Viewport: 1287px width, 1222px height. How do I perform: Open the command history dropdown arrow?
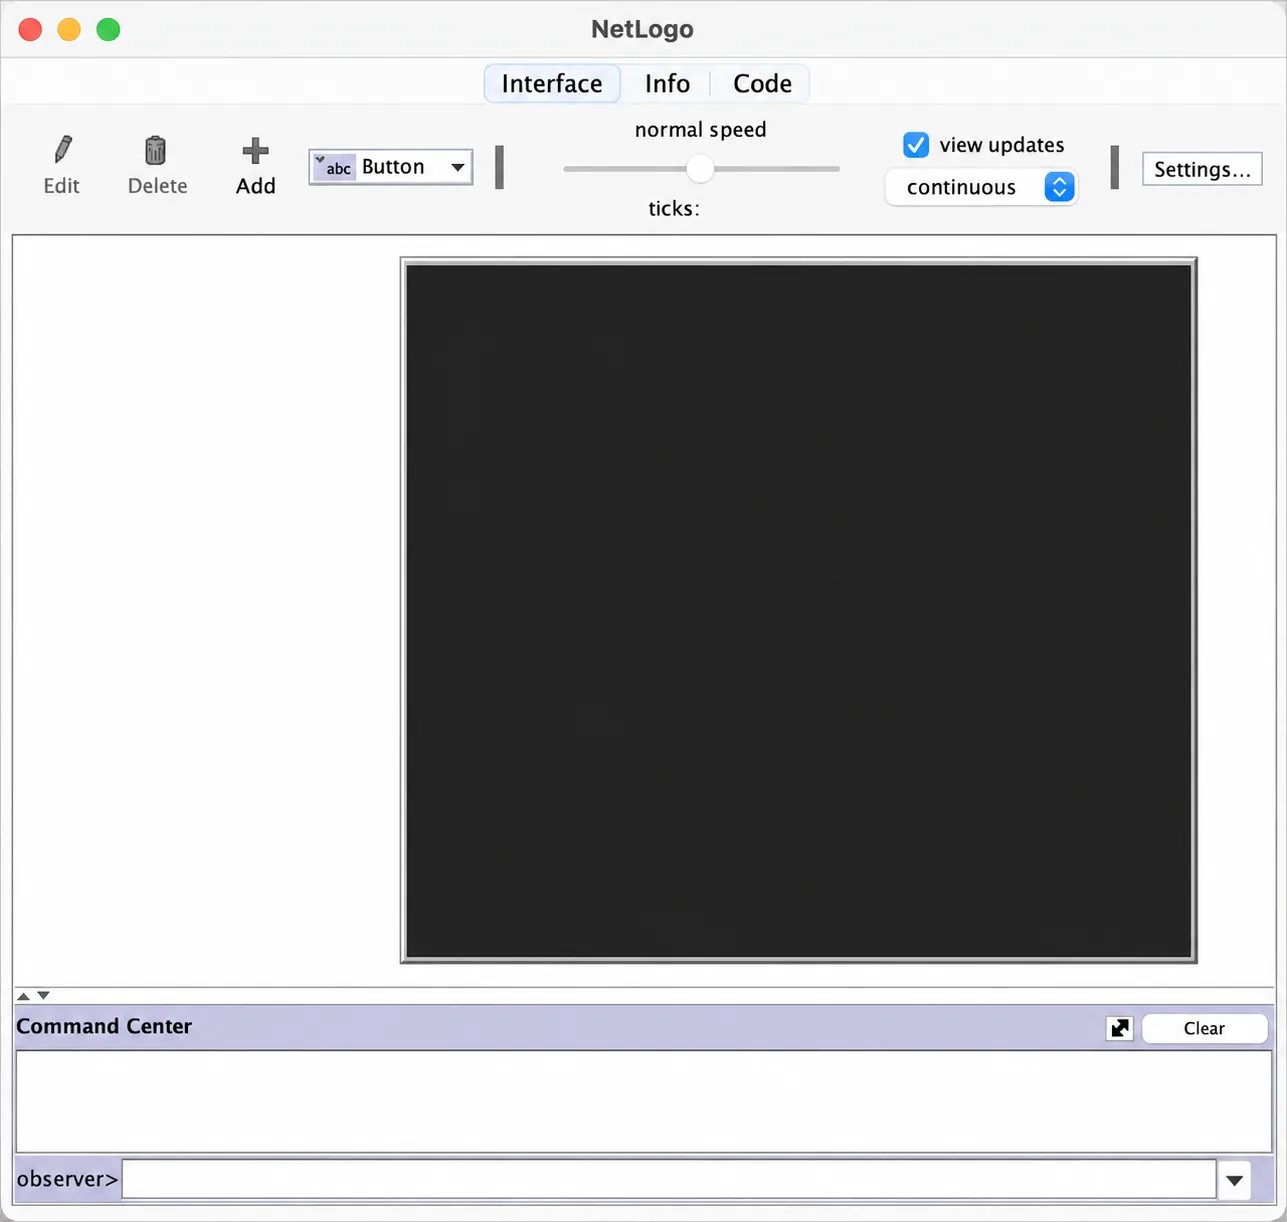1234,1180
